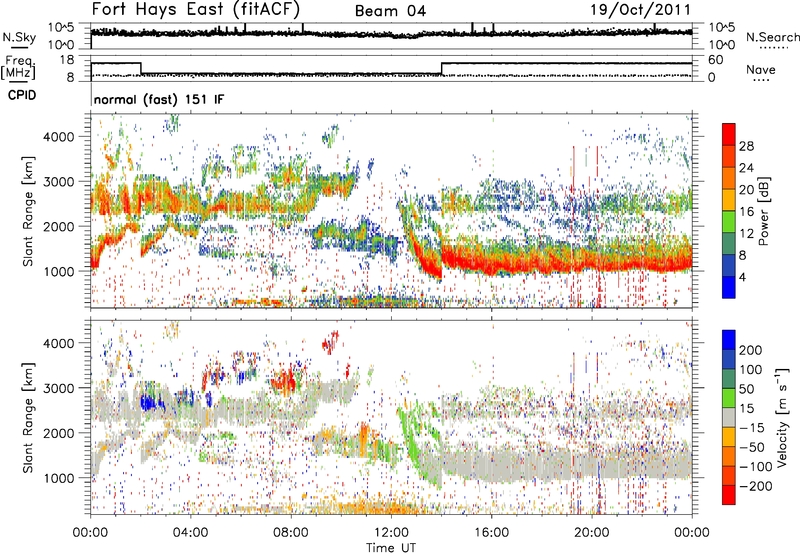Screen dimensions: 800x554
Task: Click power panel 'Slant Range [km]' label
Action: coord(29,211)
